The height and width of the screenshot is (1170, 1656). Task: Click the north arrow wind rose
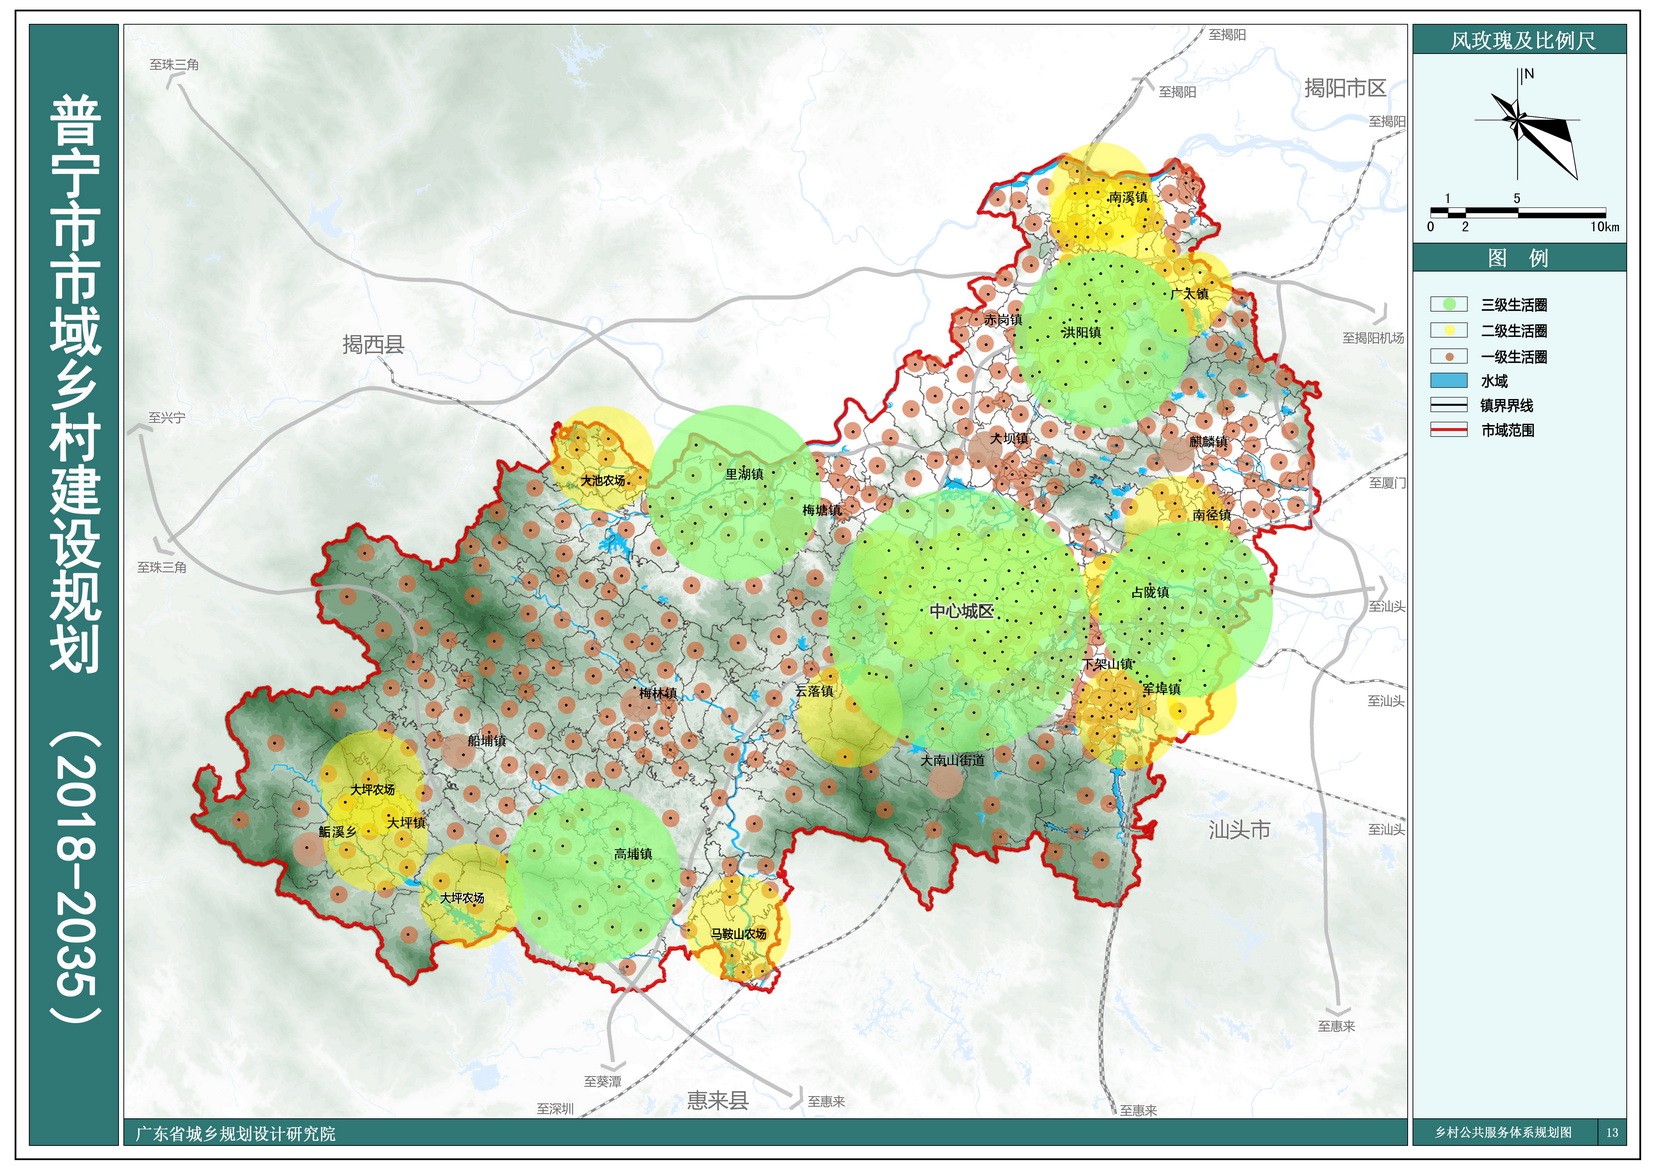(x=1525, y=123)
